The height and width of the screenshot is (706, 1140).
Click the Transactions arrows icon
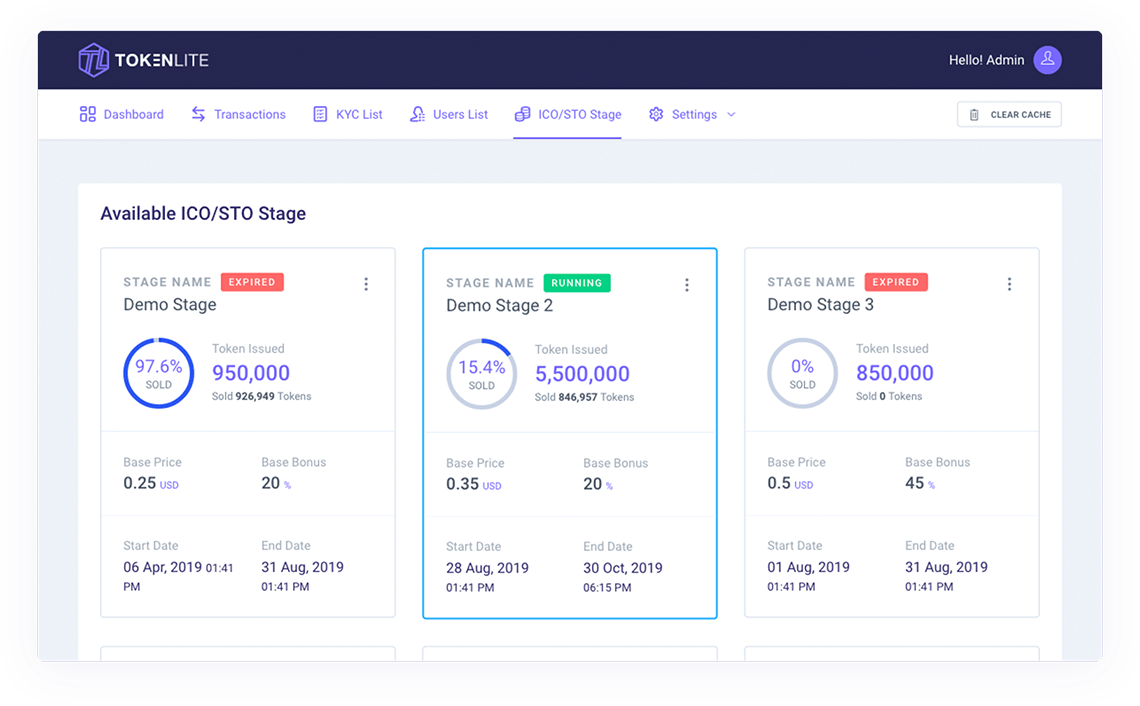click(199, 114)
